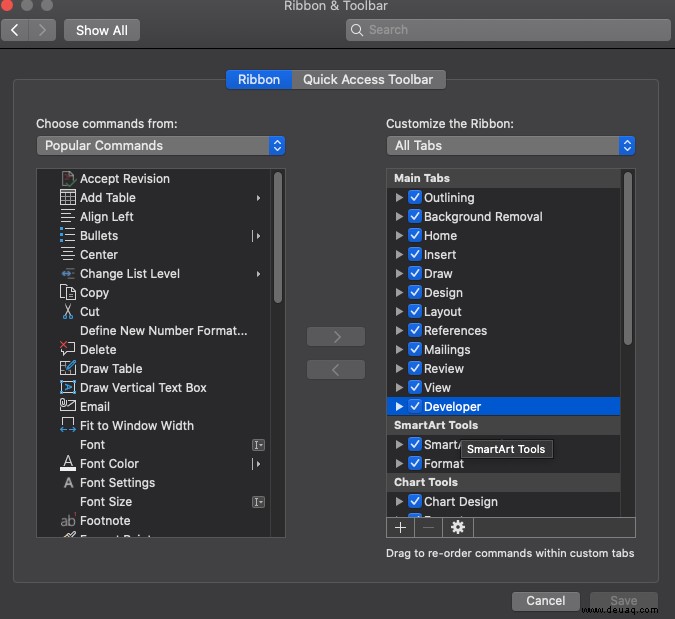Click the Font Color letter icon
This screenshot has width=675, height=619.
click(x=68, y=463)
